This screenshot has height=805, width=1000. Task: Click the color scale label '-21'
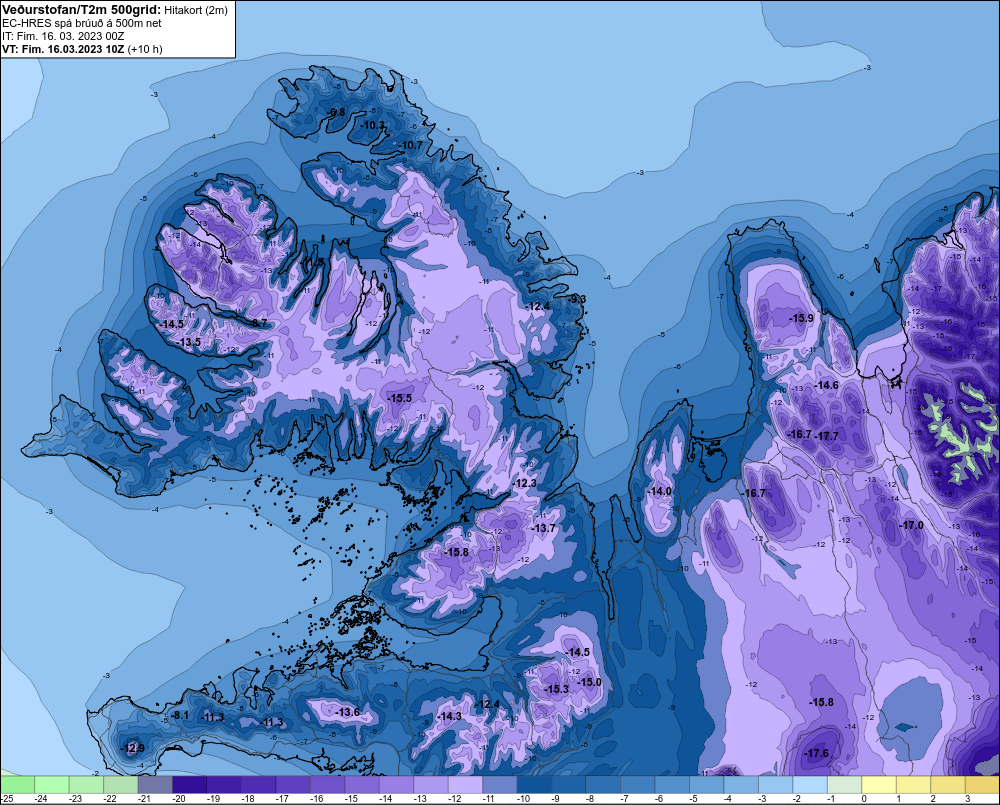click(144, 799)
